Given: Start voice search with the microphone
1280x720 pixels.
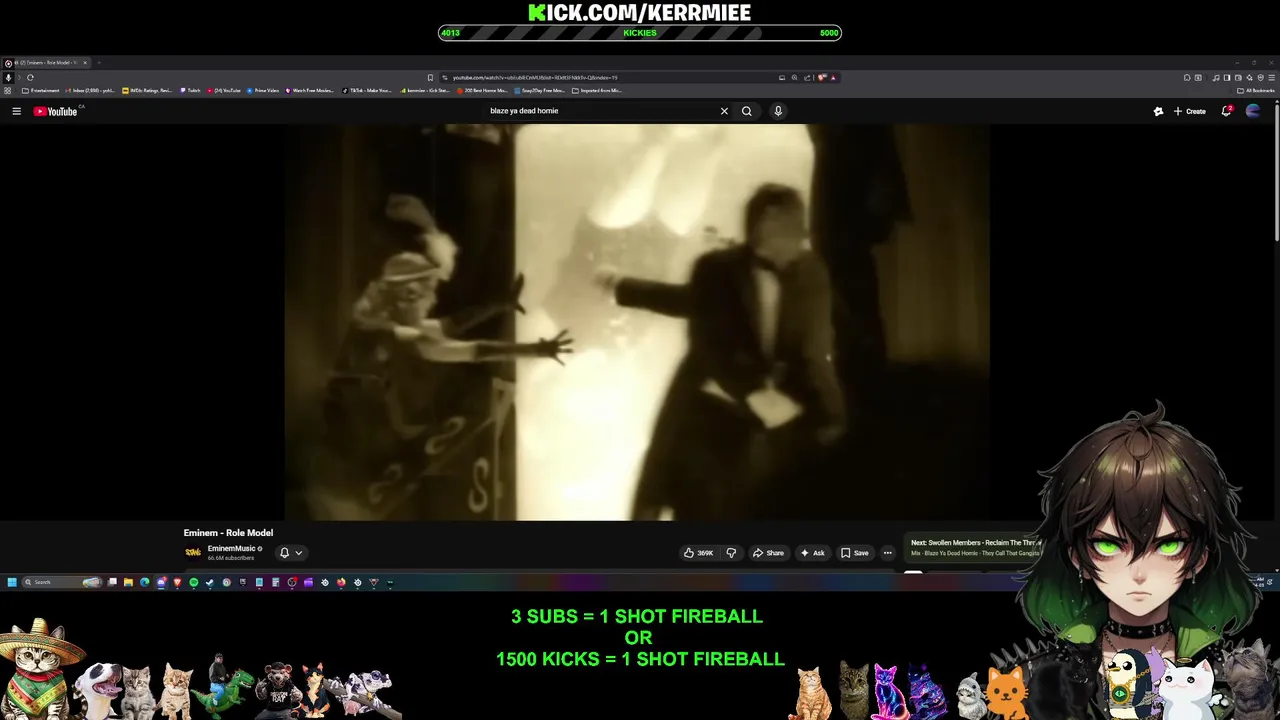Looking at the screenshot, I should point(778,111).
